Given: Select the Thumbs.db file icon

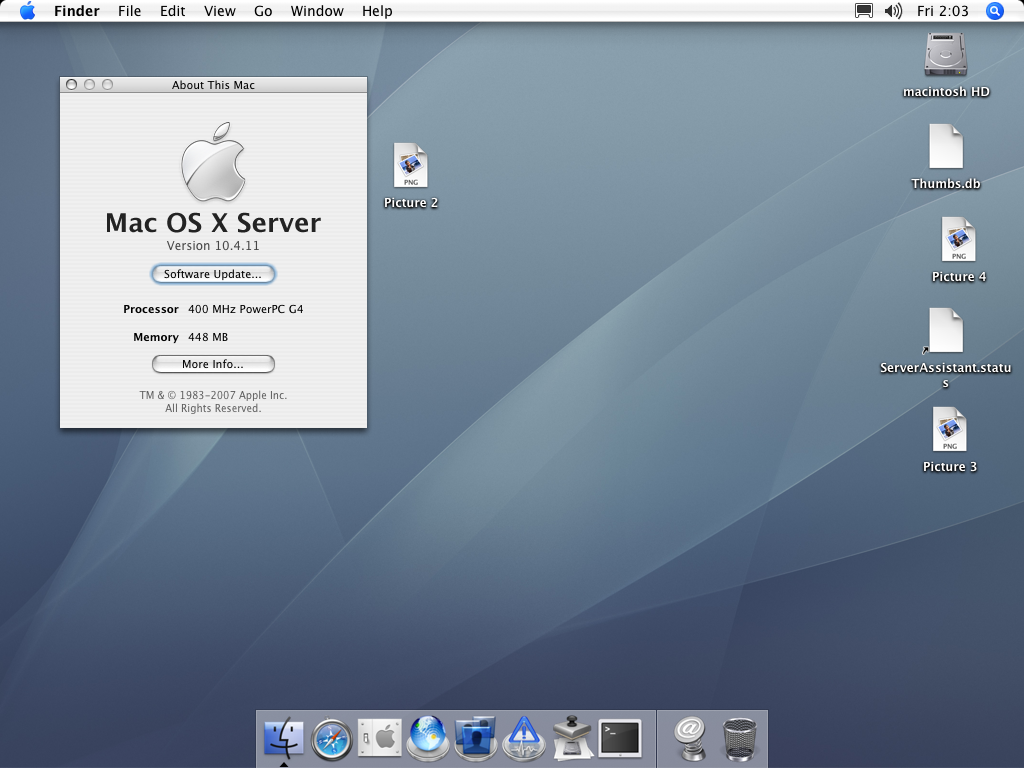Looking at the screenshot, I should 946,146.
